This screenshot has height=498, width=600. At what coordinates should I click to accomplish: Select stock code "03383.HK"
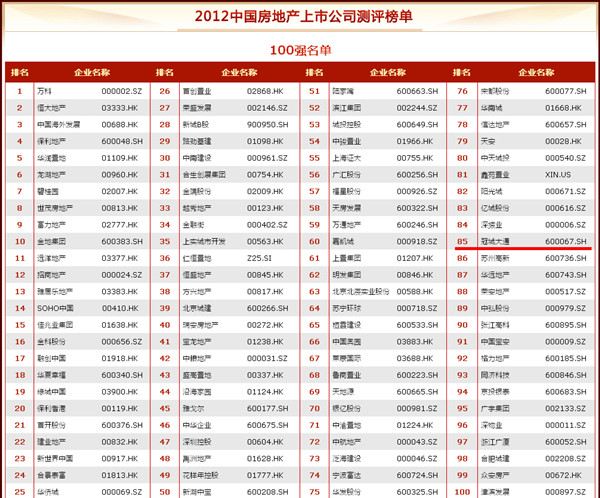pyautogui.click(x=119, y=292)
